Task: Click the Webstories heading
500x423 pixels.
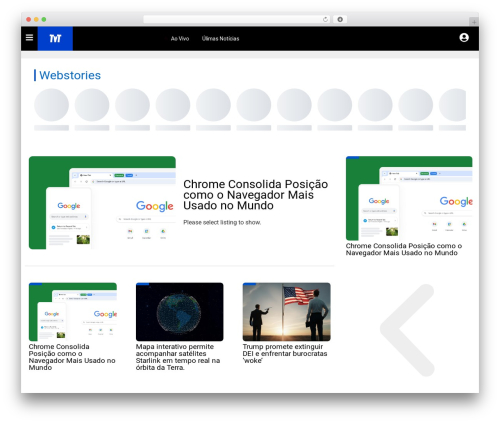Action: click(70, 75)
